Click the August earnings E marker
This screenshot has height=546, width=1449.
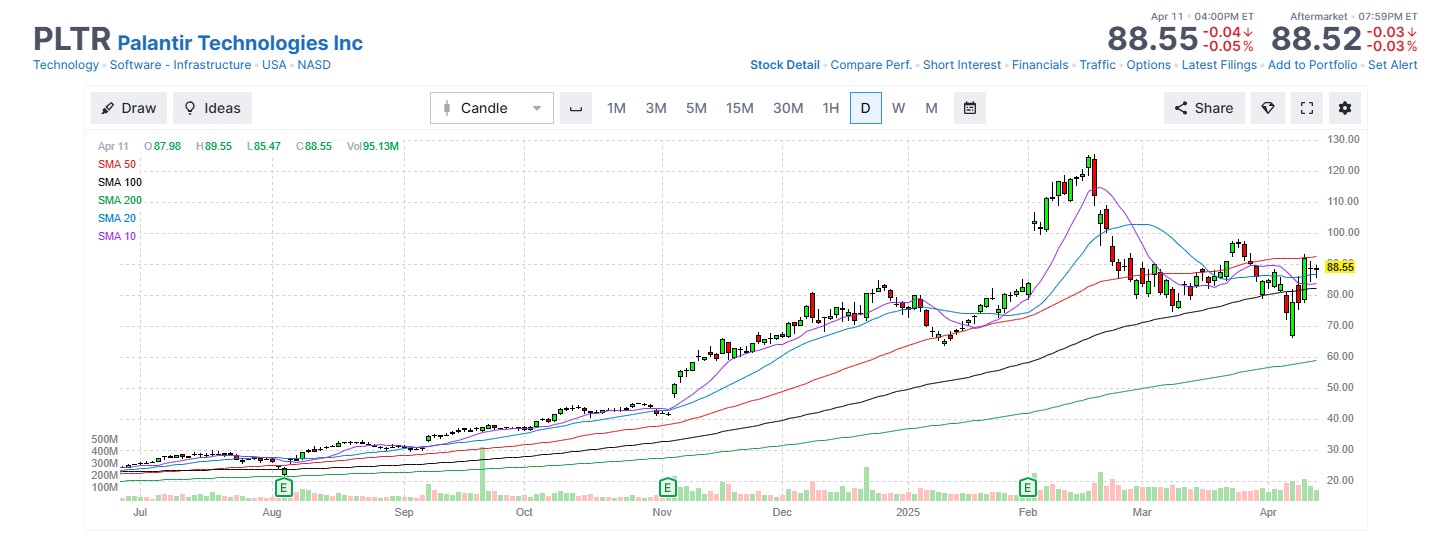284,487
